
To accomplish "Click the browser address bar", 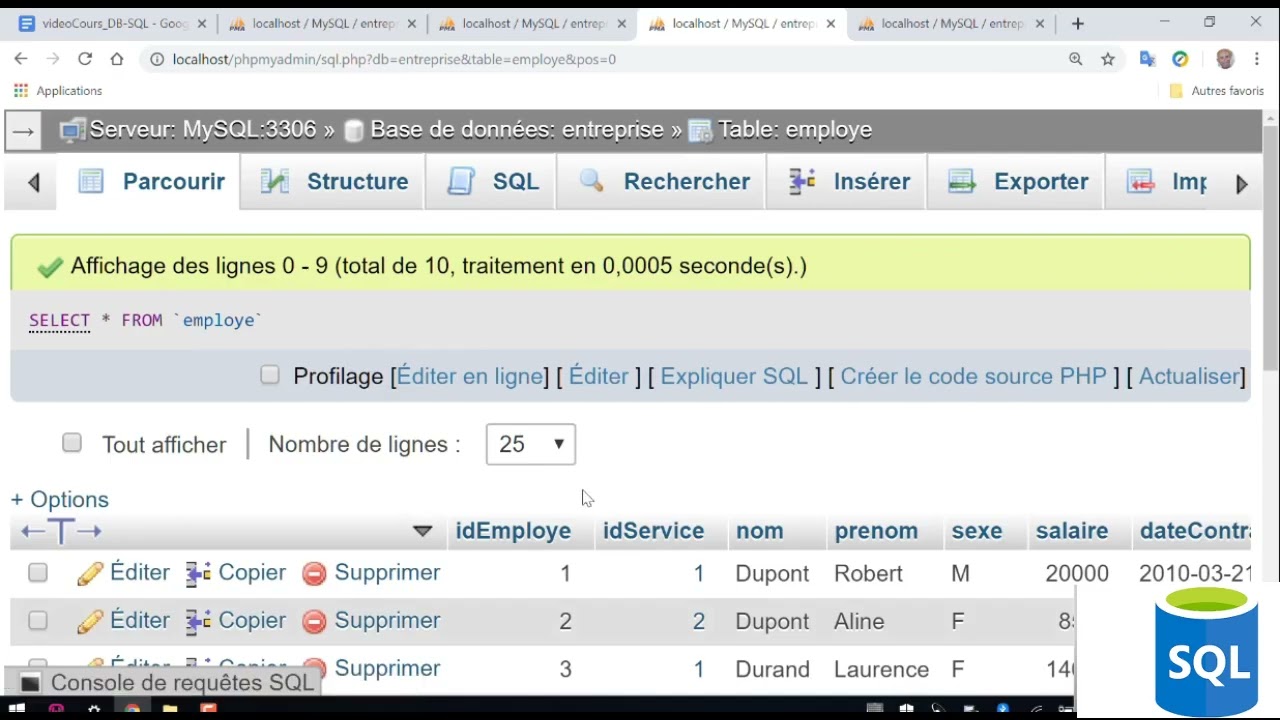I will tap(600, 59).
